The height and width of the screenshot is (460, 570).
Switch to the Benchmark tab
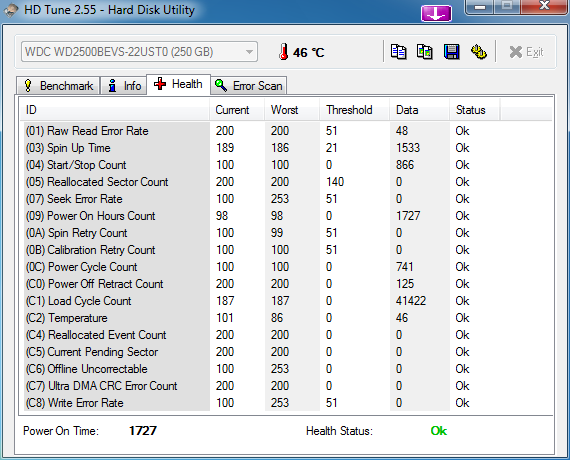click(58, 86)
